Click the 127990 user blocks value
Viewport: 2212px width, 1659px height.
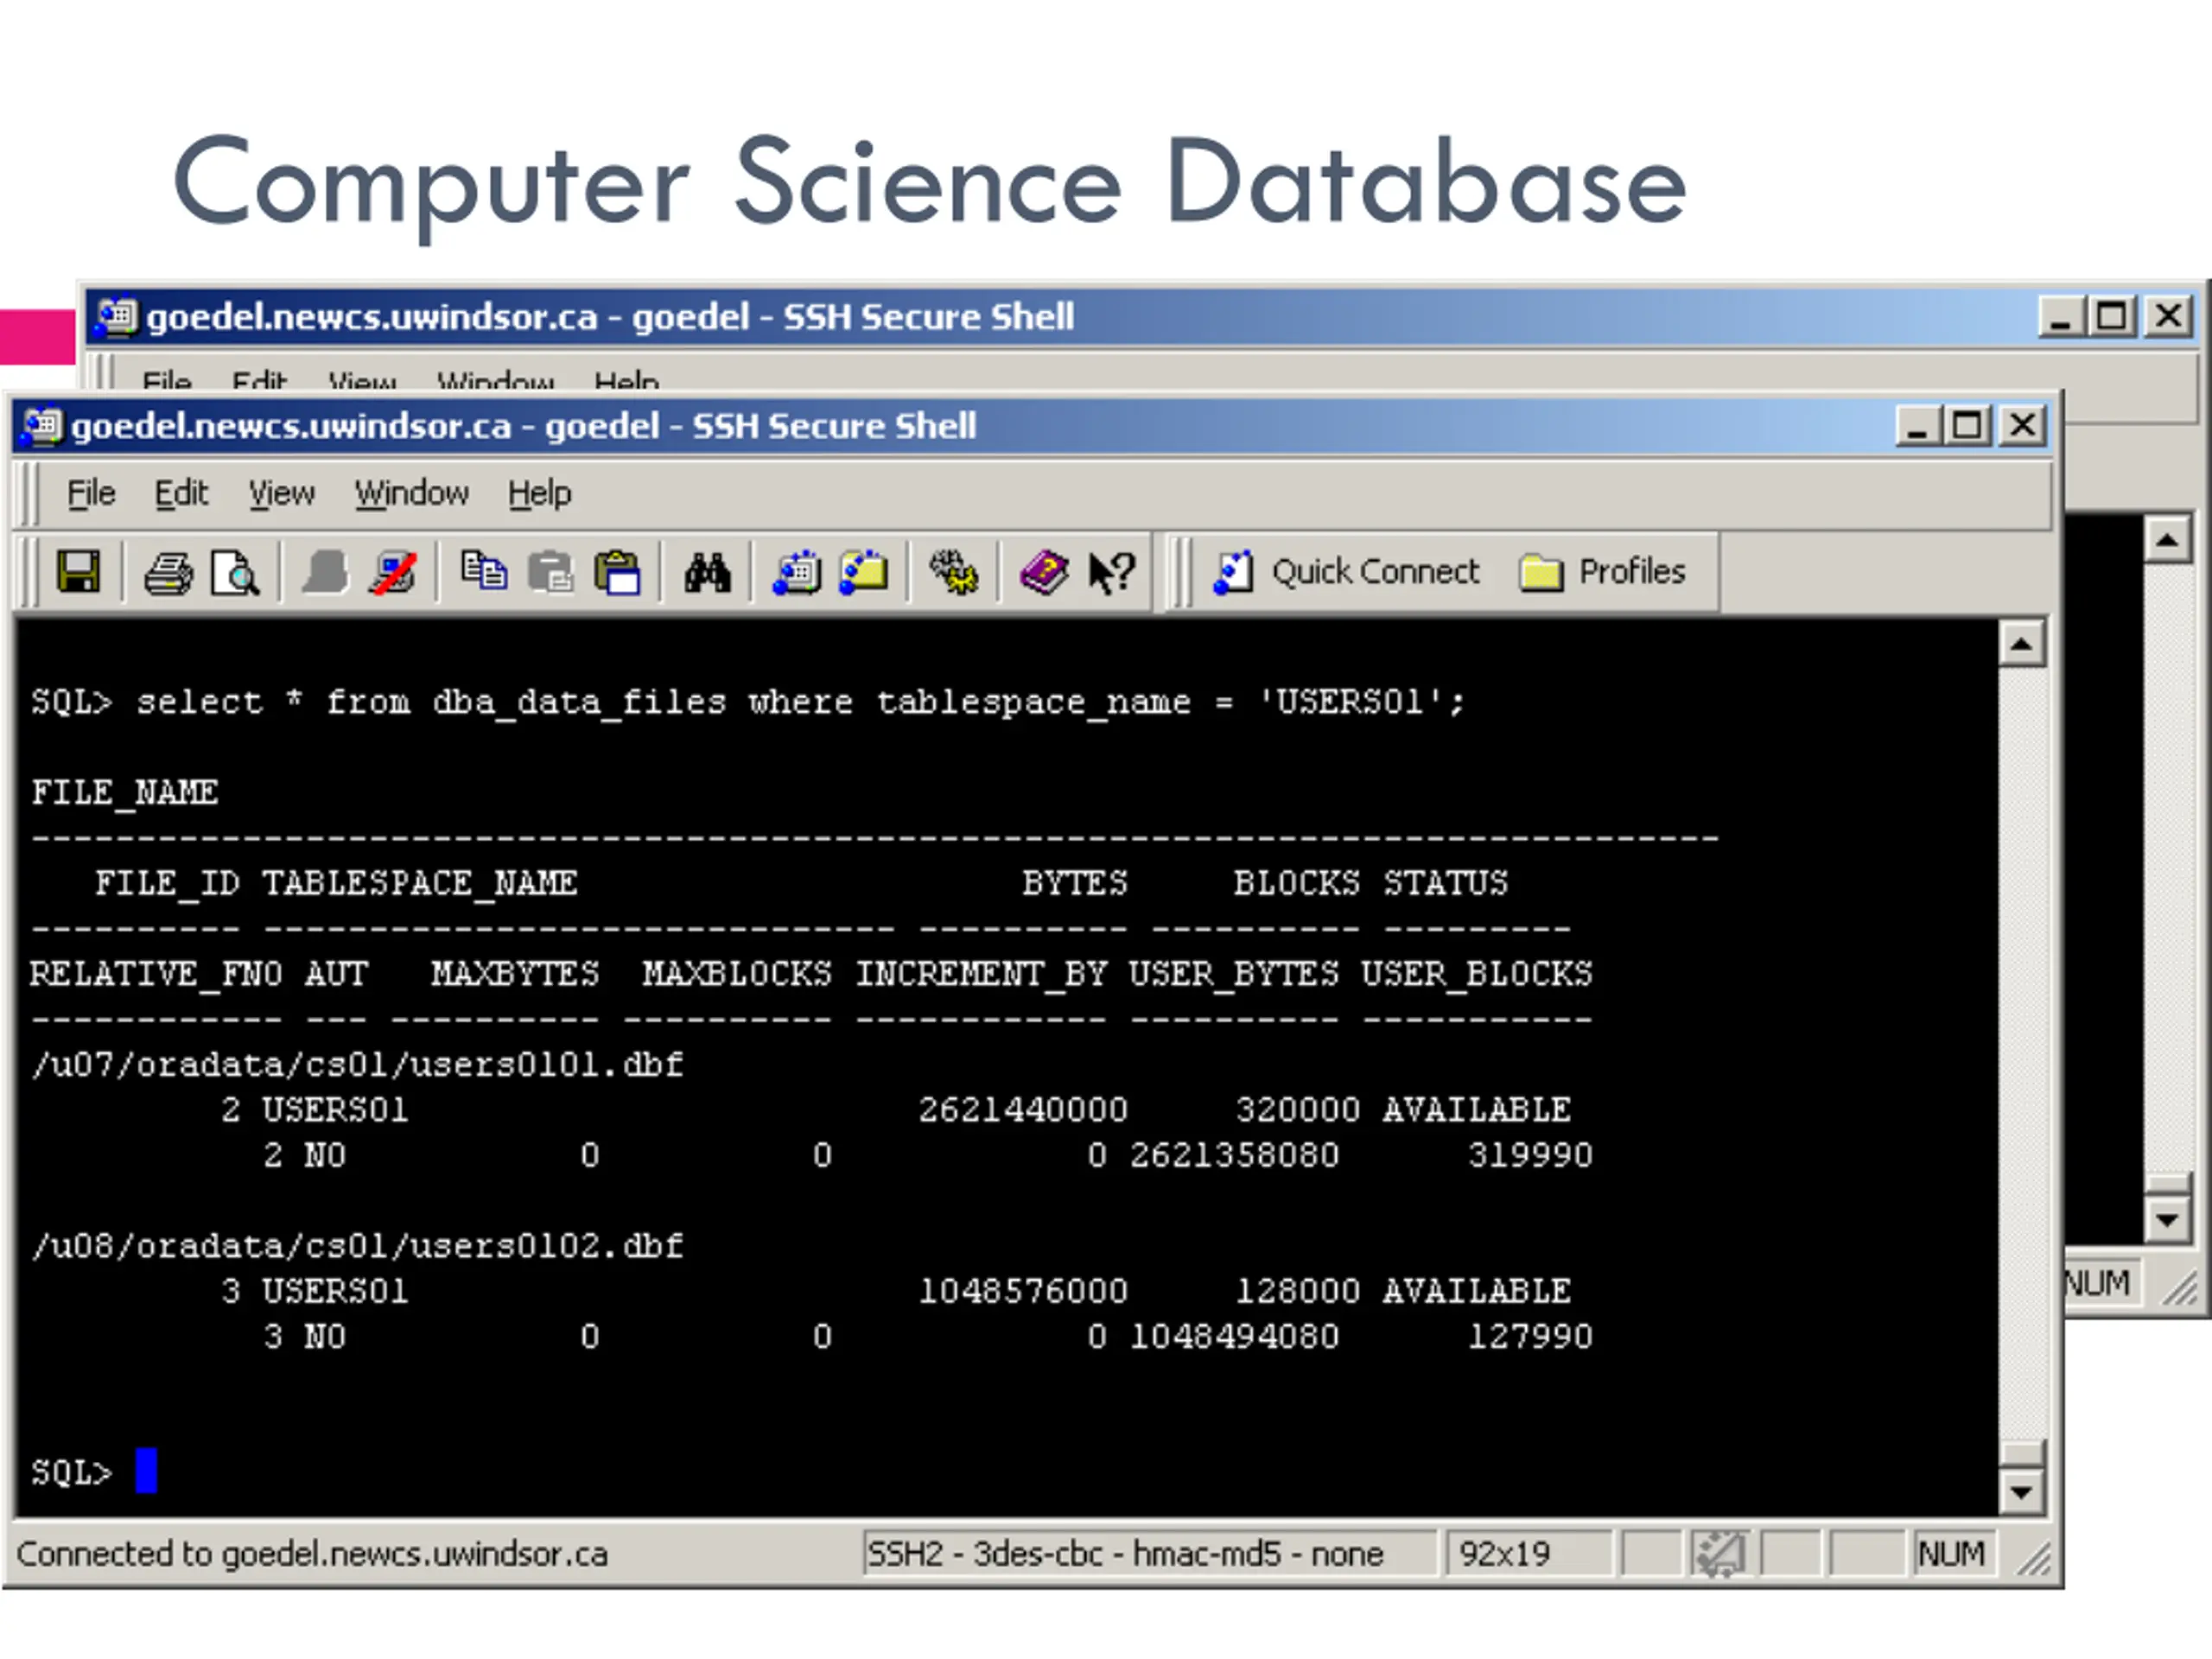point(1530,1337)
